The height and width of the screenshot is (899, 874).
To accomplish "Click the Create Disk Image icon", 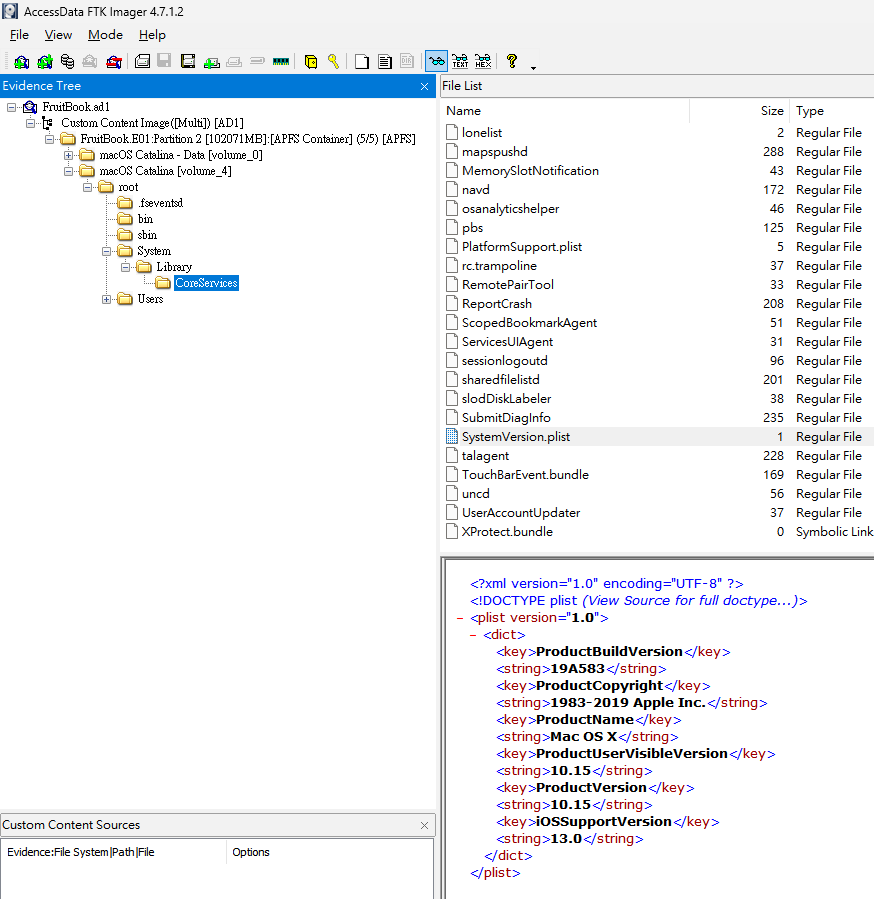I will [x=142, y=61].
